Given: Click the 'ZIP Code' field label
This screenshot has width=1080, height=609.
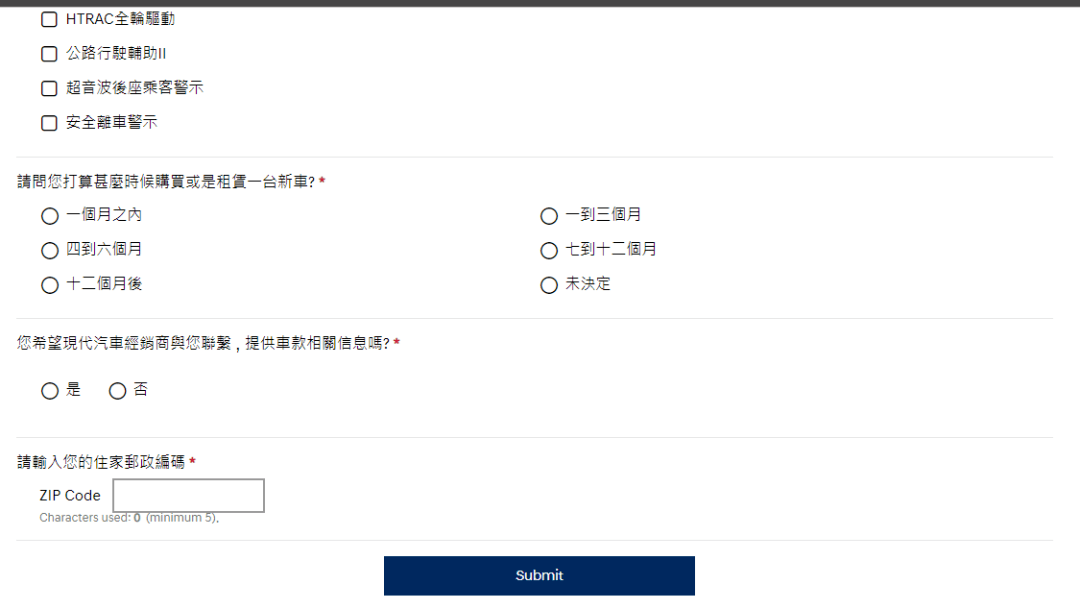Looking at the screenshot, I should (70, 495).
